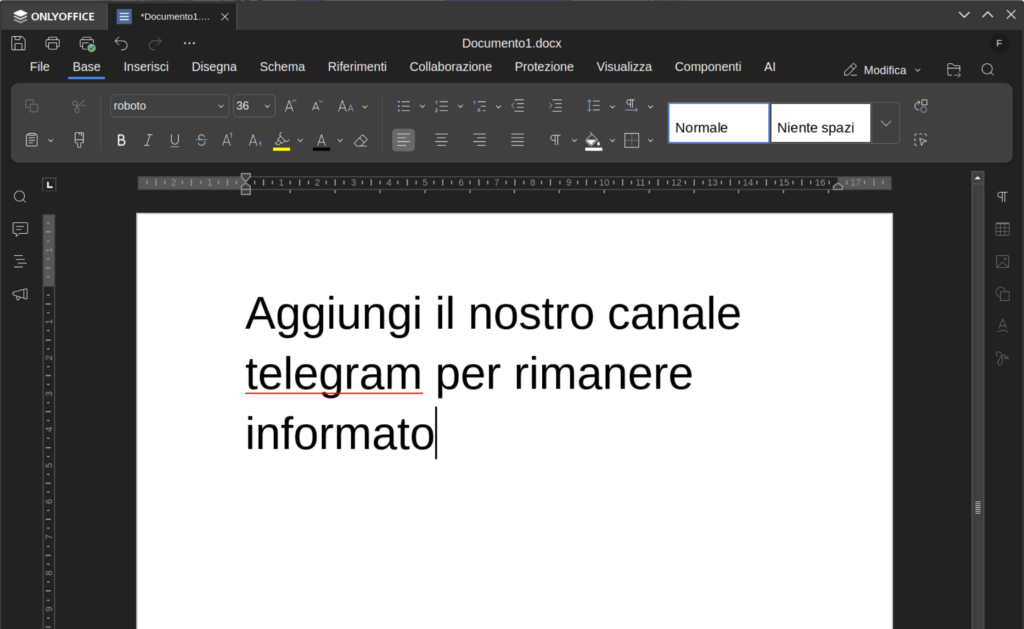
Task: Align text left
Action: coord(403,140)
